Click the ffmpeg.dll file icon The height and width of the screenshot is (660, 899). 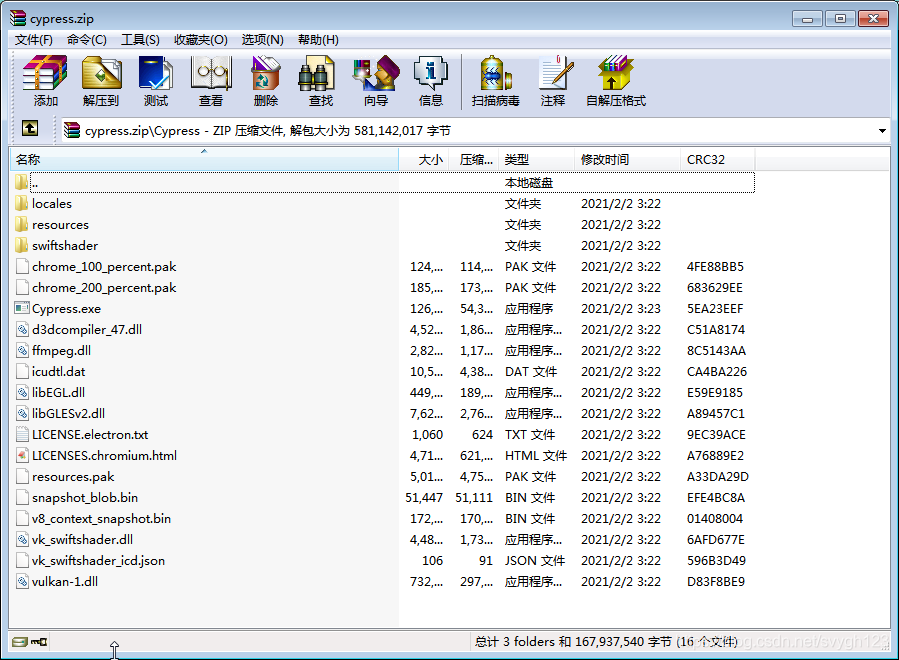(x=22, y=350)
